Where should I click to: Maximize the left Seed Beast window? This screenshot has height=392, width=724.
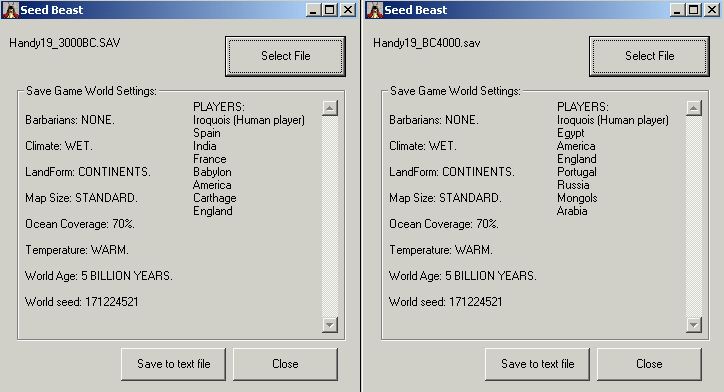330,10
